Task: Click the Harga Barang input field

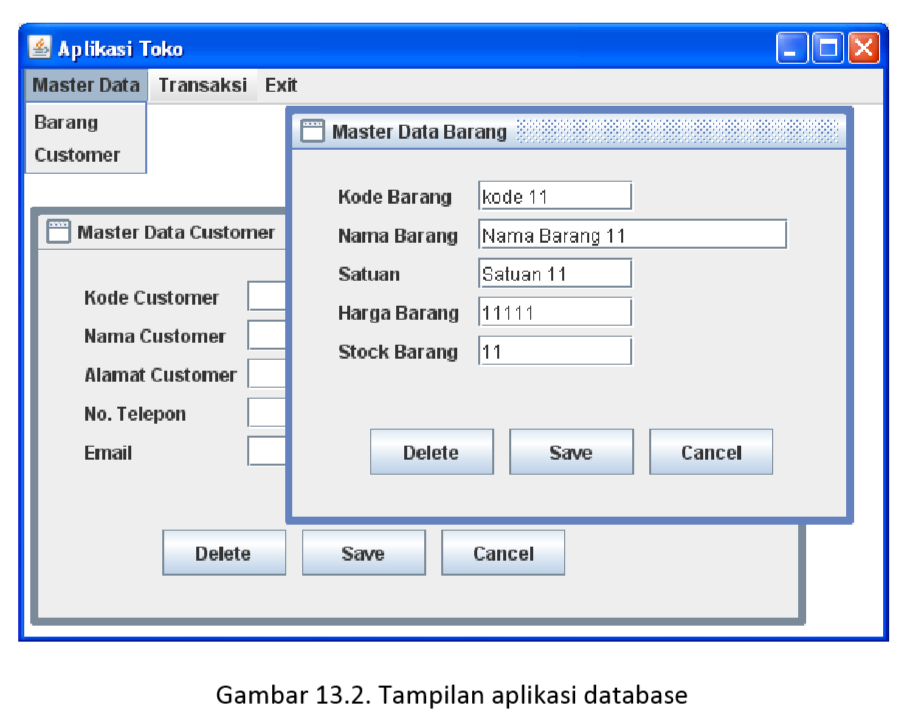Action: click(554, 312)
